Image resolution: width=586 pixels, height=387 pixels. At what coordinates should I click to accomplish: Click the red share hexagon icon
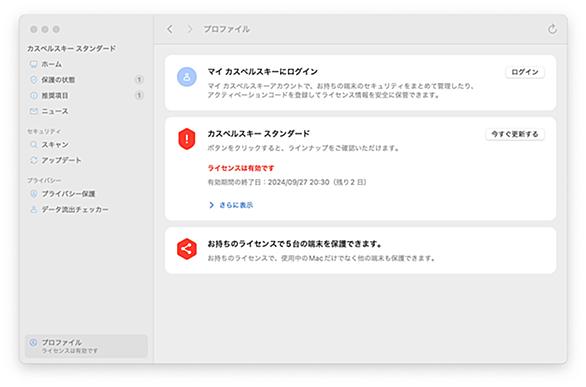(x=186, y=249)
